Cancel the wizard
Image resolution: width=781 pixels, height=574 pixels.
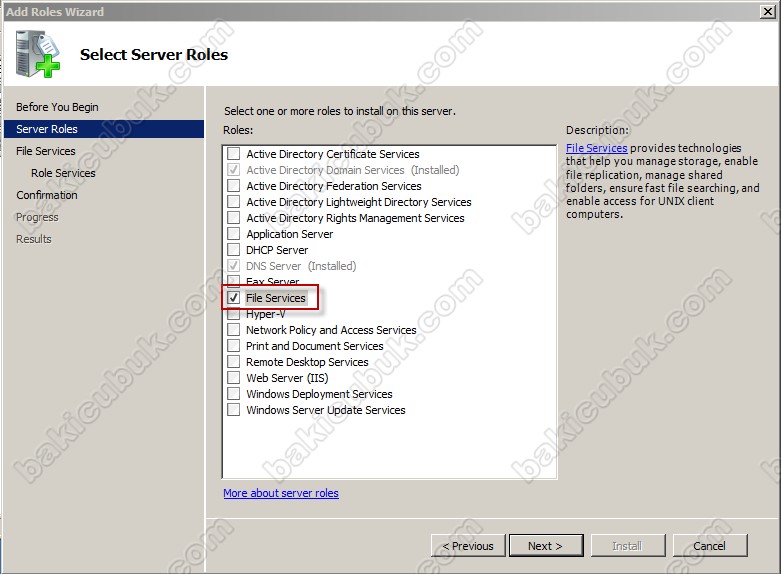[710, 546]
